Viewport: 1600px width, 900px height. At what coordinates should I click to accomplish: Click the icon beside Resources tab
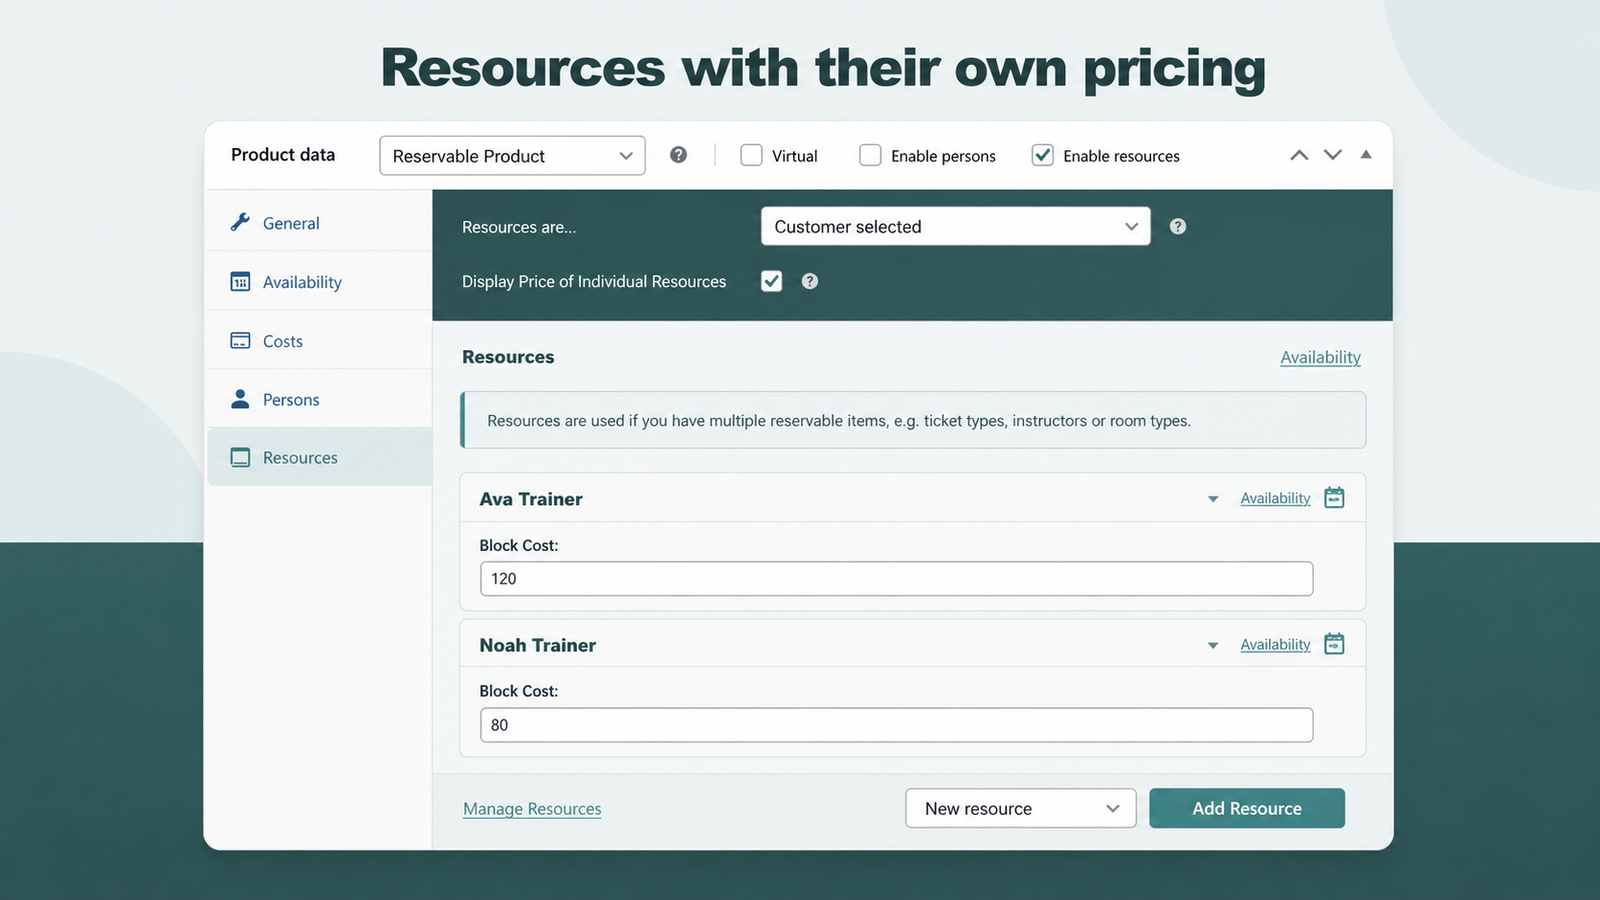240,457
